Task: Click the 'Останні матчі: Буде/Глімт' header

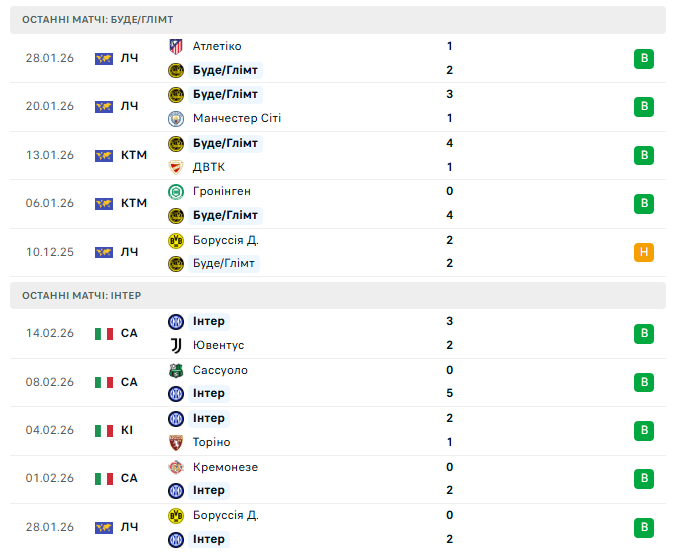Action: pyautogui.click(x=98, y=20)
